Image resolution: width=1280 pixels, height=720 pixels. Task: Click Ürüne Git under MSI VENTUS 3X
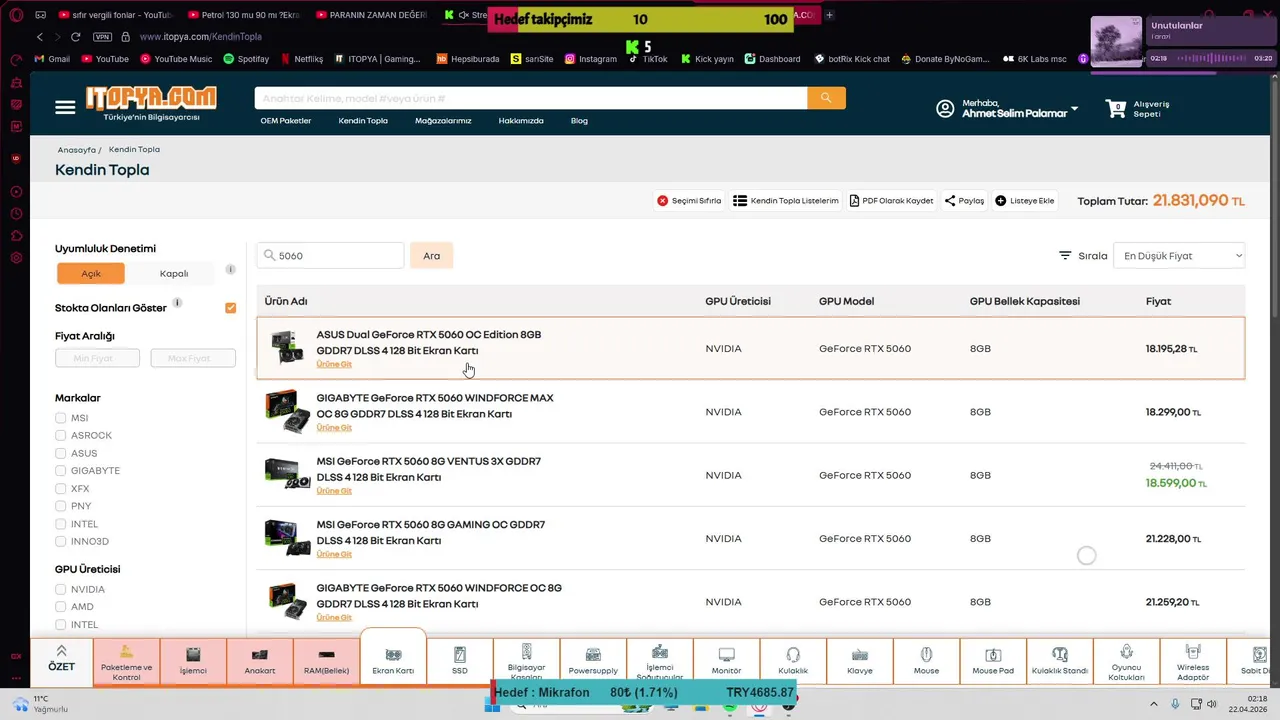pyautogui.click(x=334, y=491)
